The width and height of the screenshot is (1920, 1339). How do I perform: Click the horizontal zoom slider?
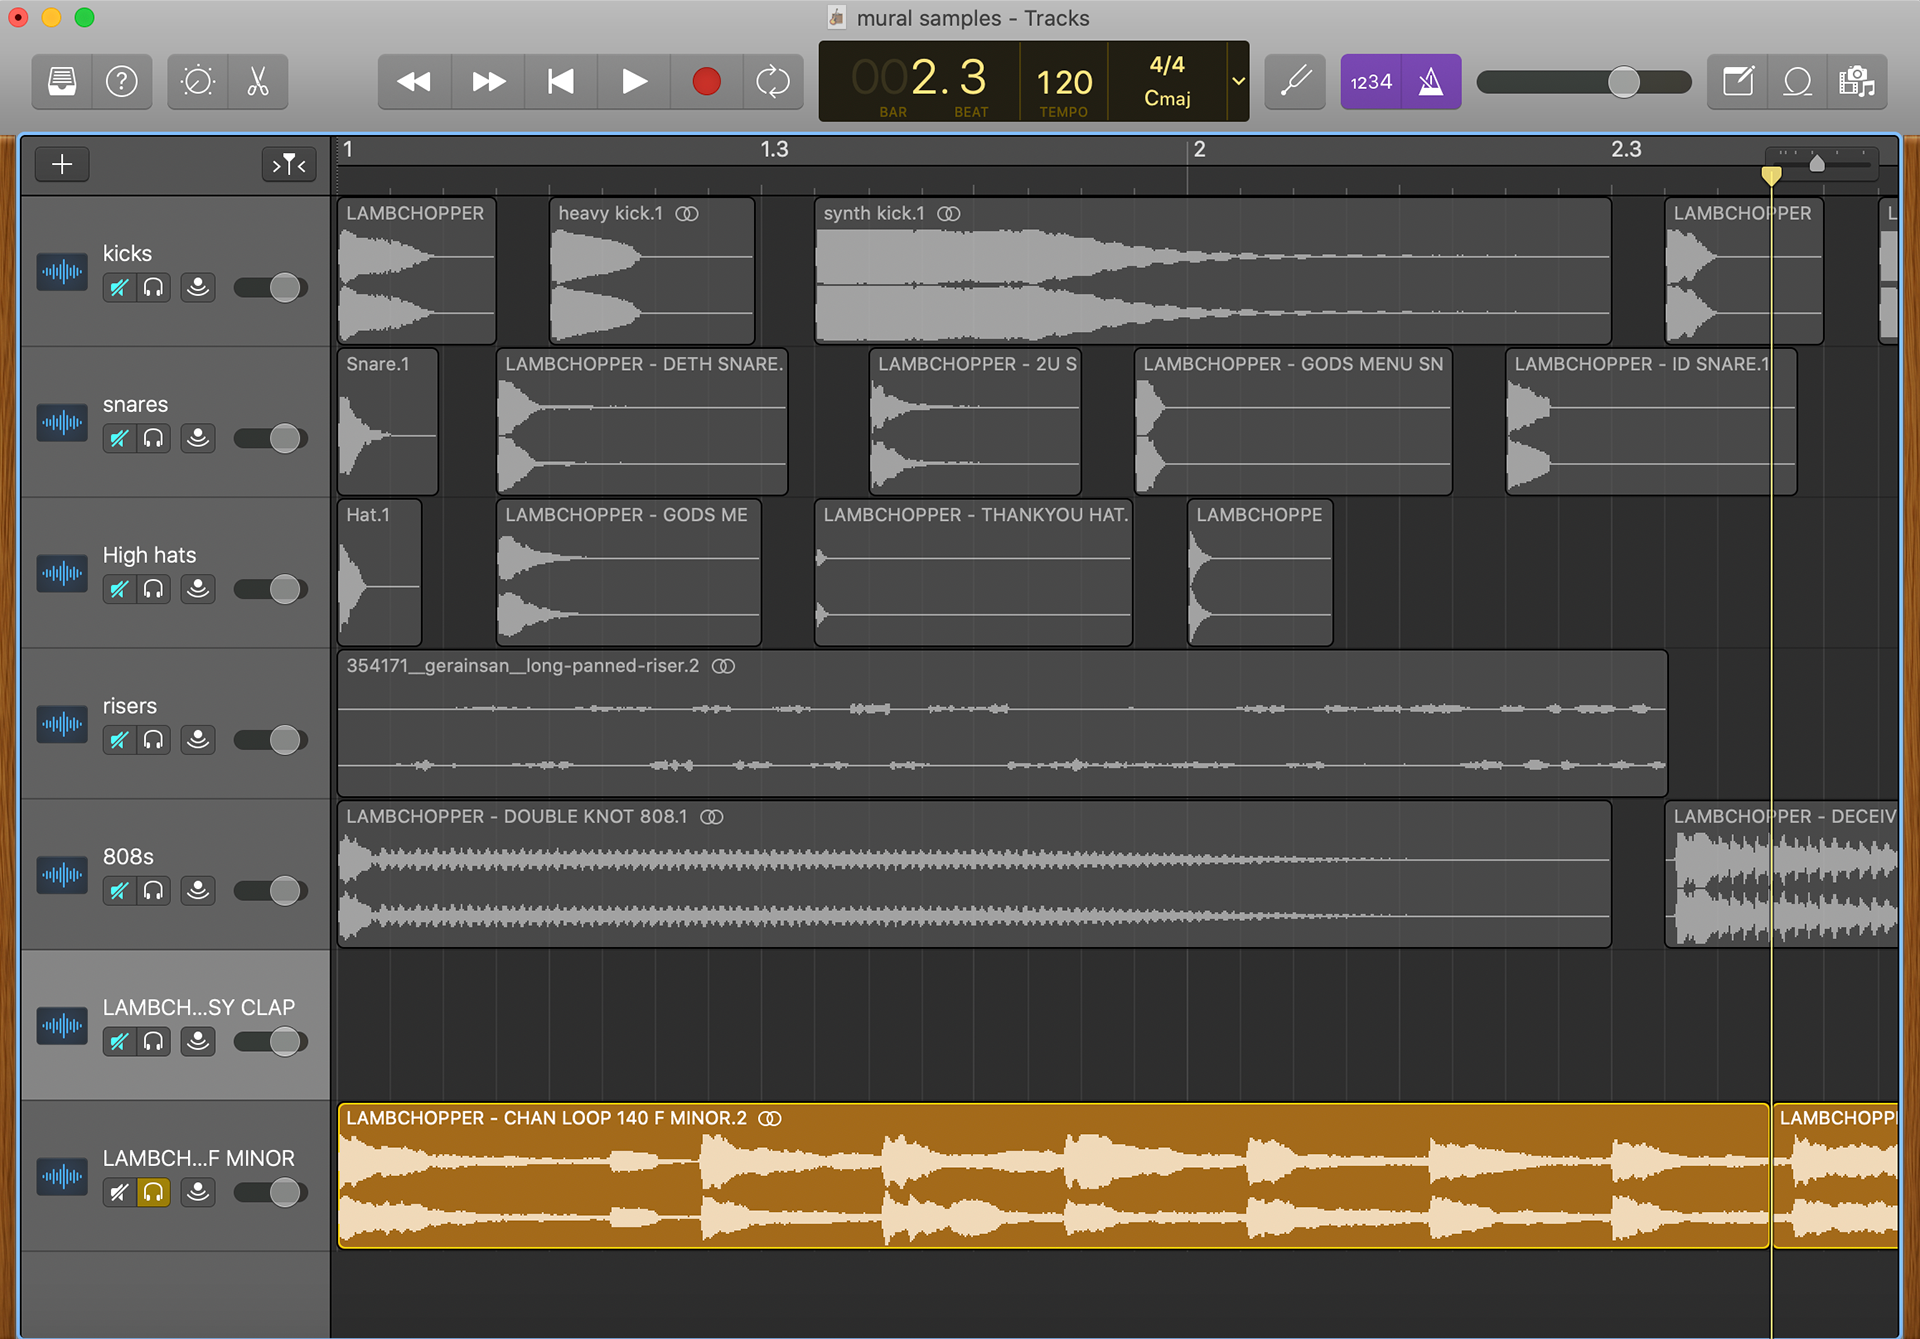(x=1820, y=163)
